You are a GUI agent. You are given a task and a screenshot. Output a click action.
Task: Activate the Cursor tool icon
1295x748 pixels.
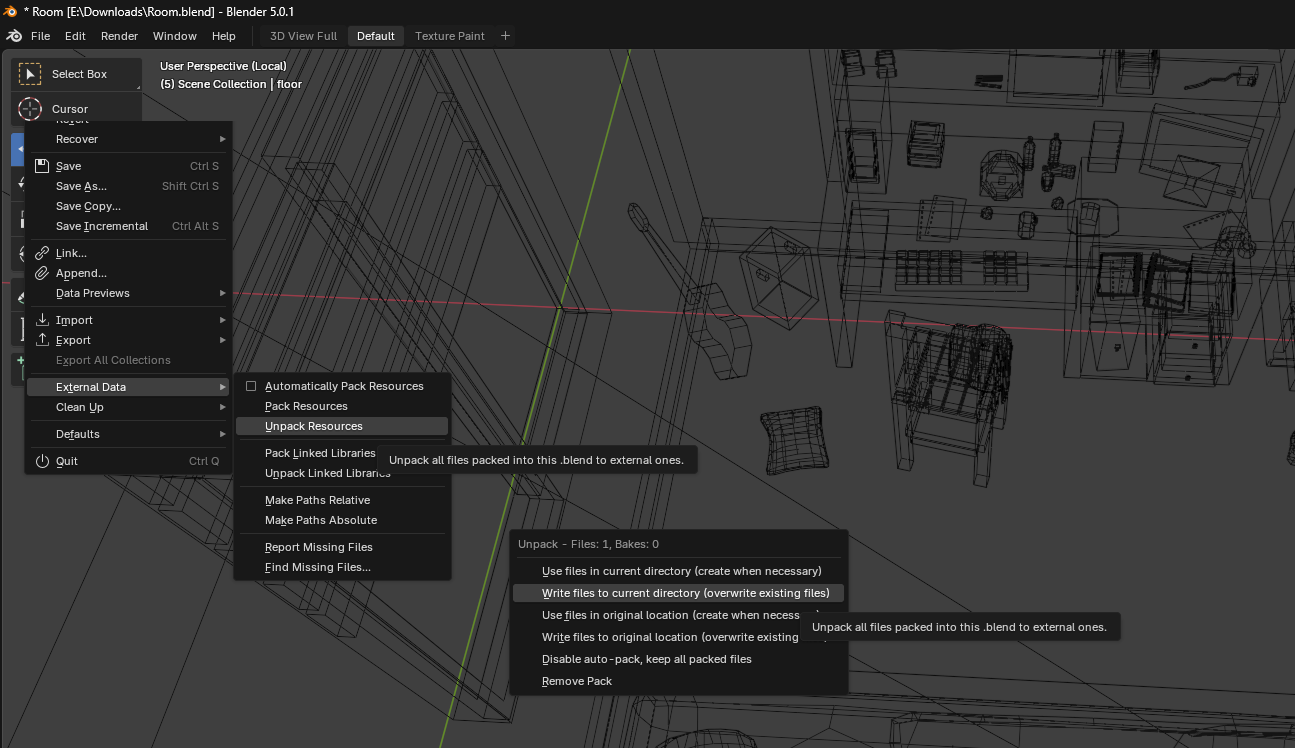point(30,109)
